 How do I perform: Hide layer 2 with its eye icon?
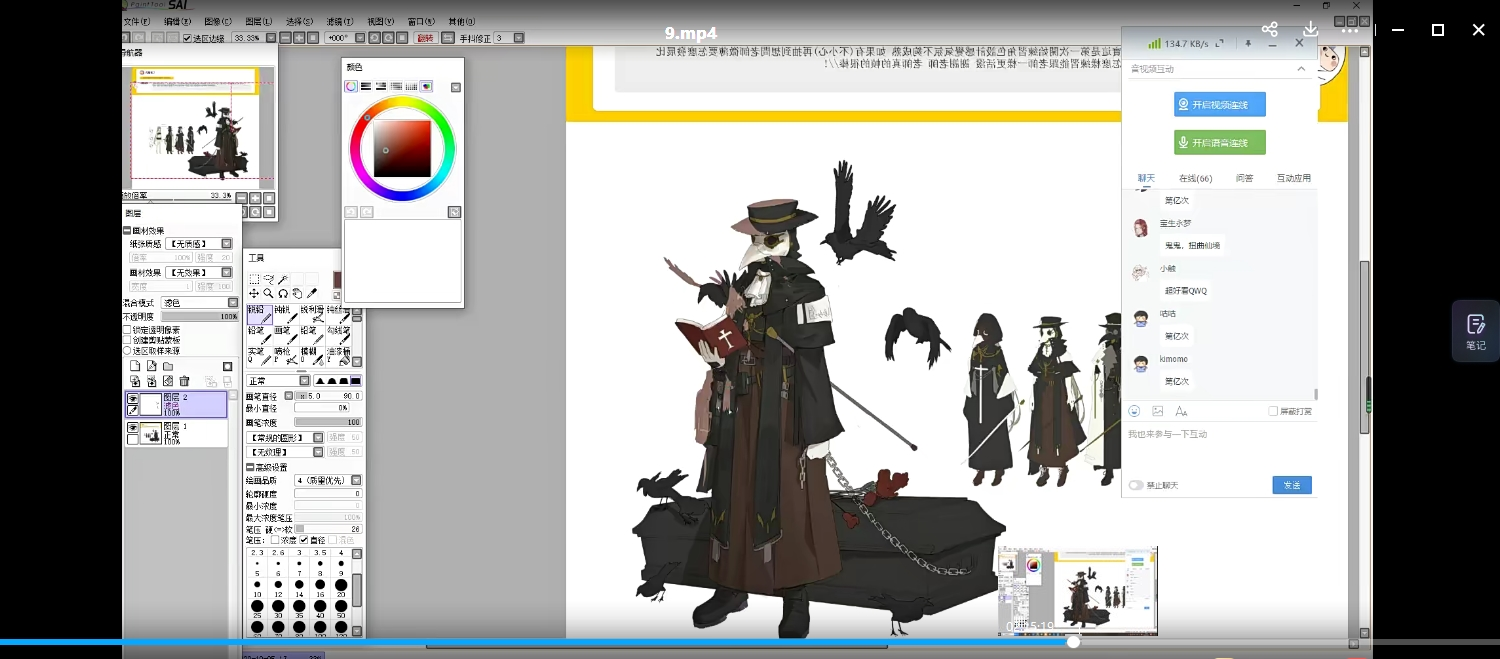pyautogui.click(x=133, y=399)
